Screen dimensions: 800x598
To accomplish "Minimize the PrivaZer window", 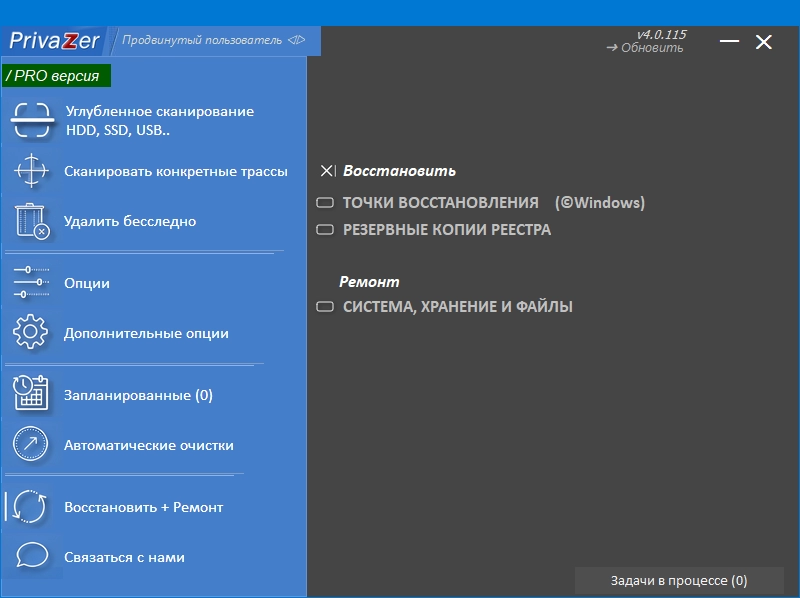I will coord(730,41).
